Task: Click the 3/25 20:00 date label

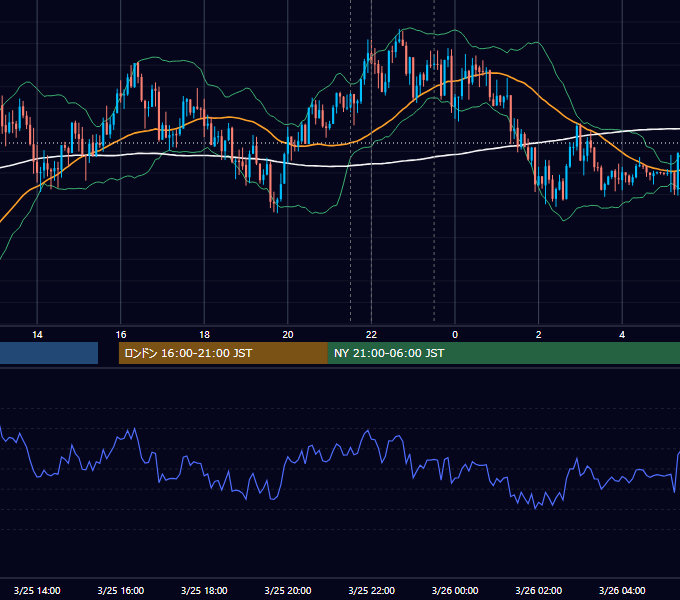Action: click(x=288, y=590)
